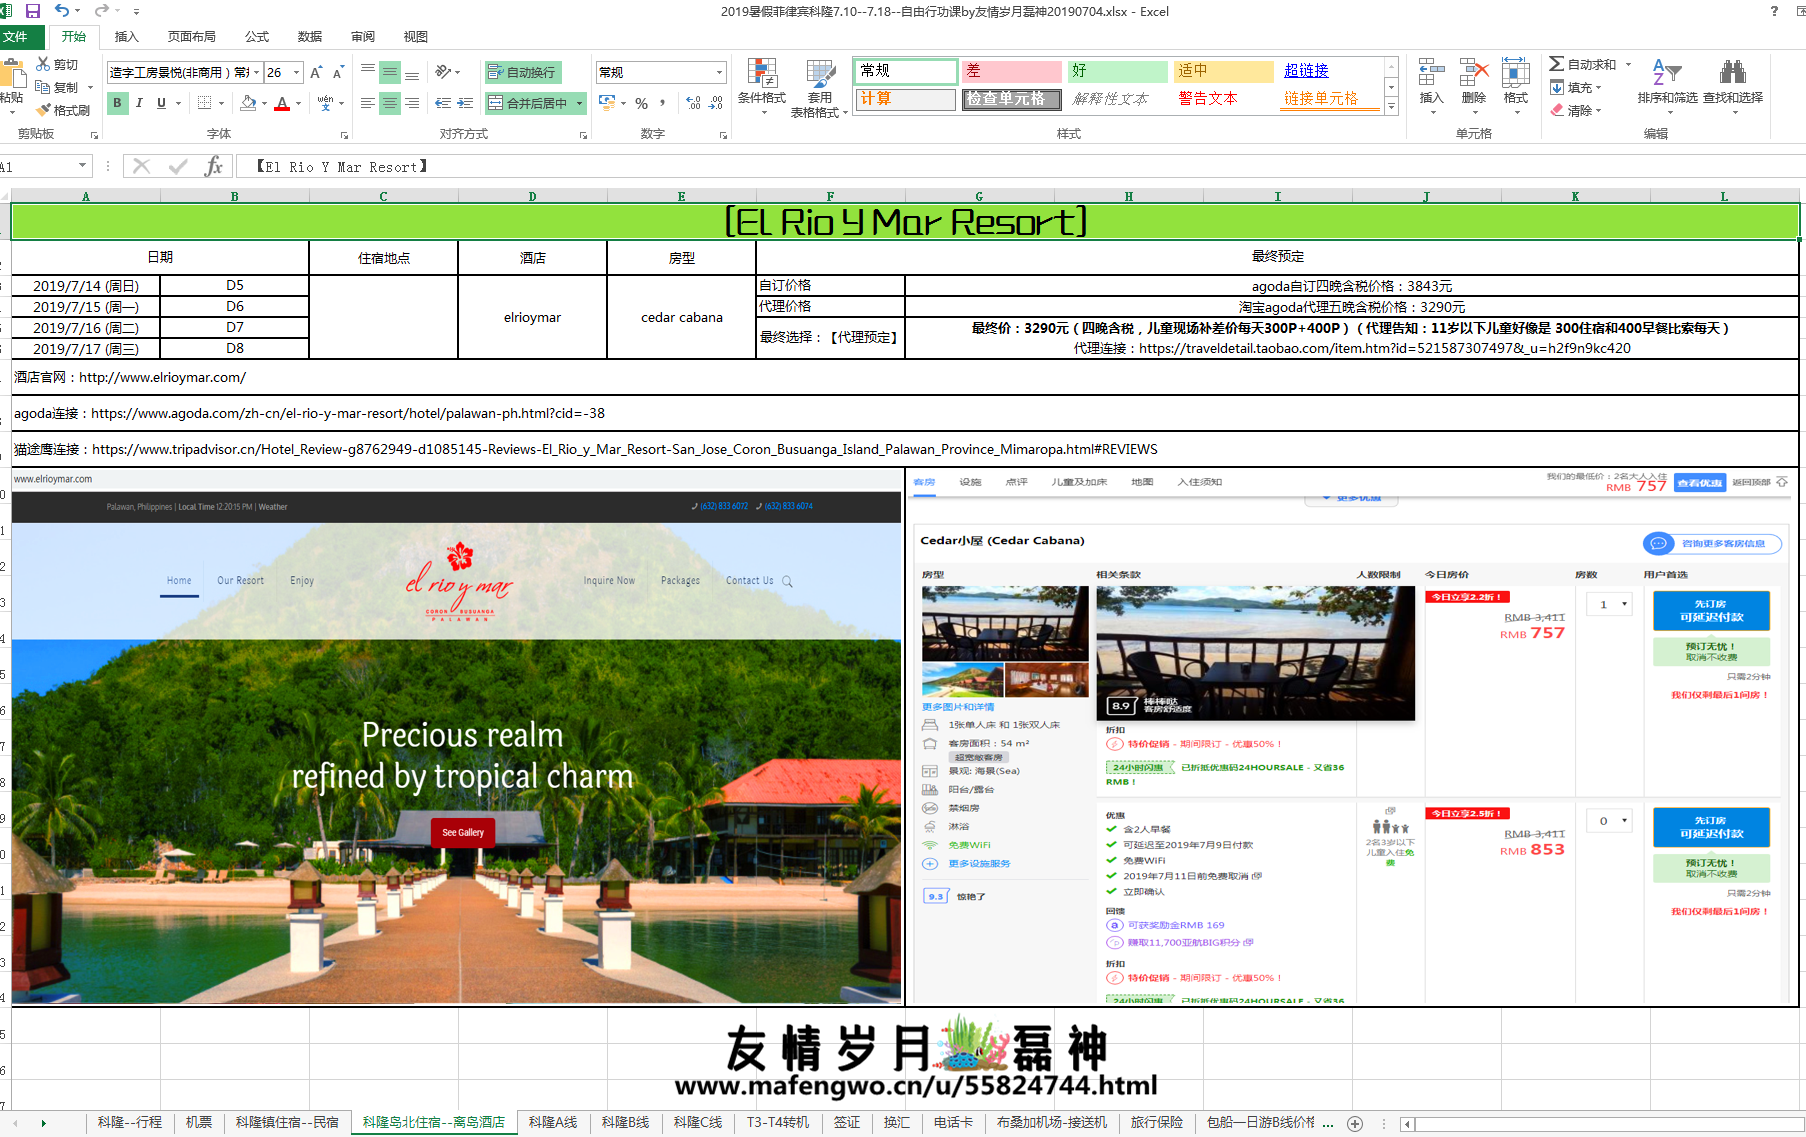Image resolution: width=1806 pixels, height=1137 pixels.
Task: Open the font size dropdown showing 26
Action: [x=297, y=72]
